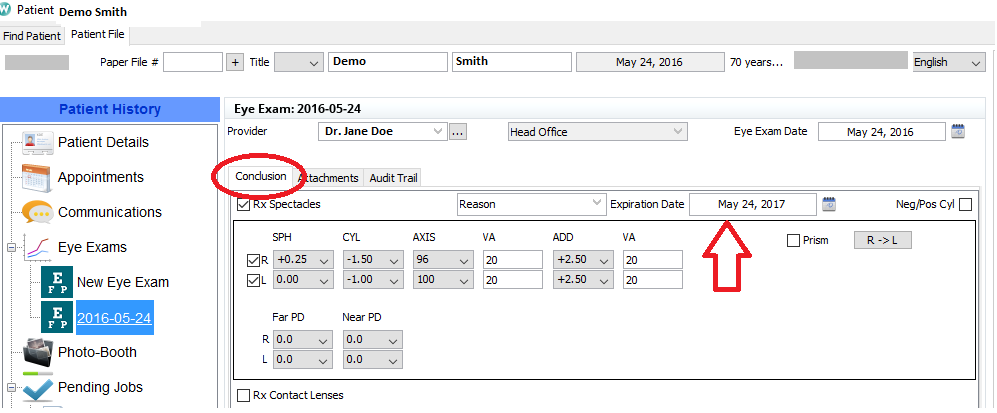Expand the Head Office location dropdown

coord(678,132)
